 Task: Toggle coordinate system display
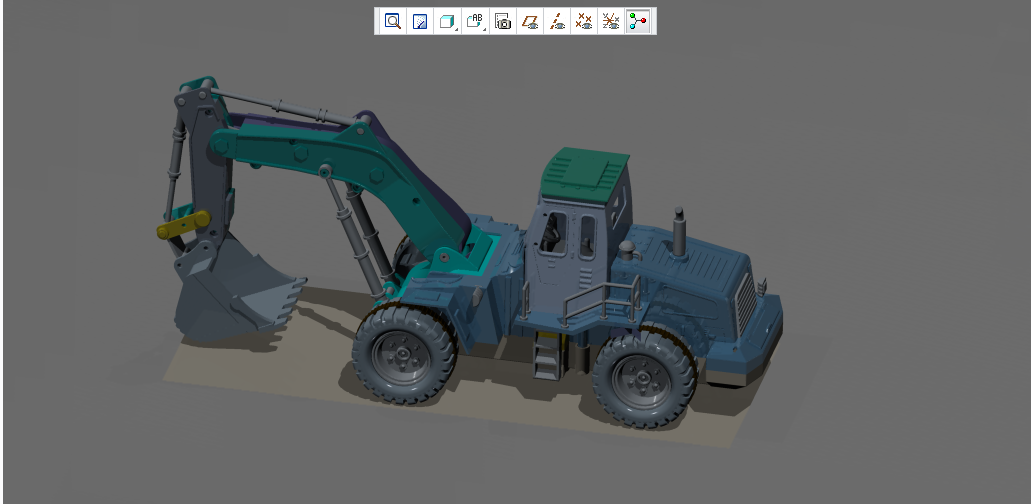[611, 22]
